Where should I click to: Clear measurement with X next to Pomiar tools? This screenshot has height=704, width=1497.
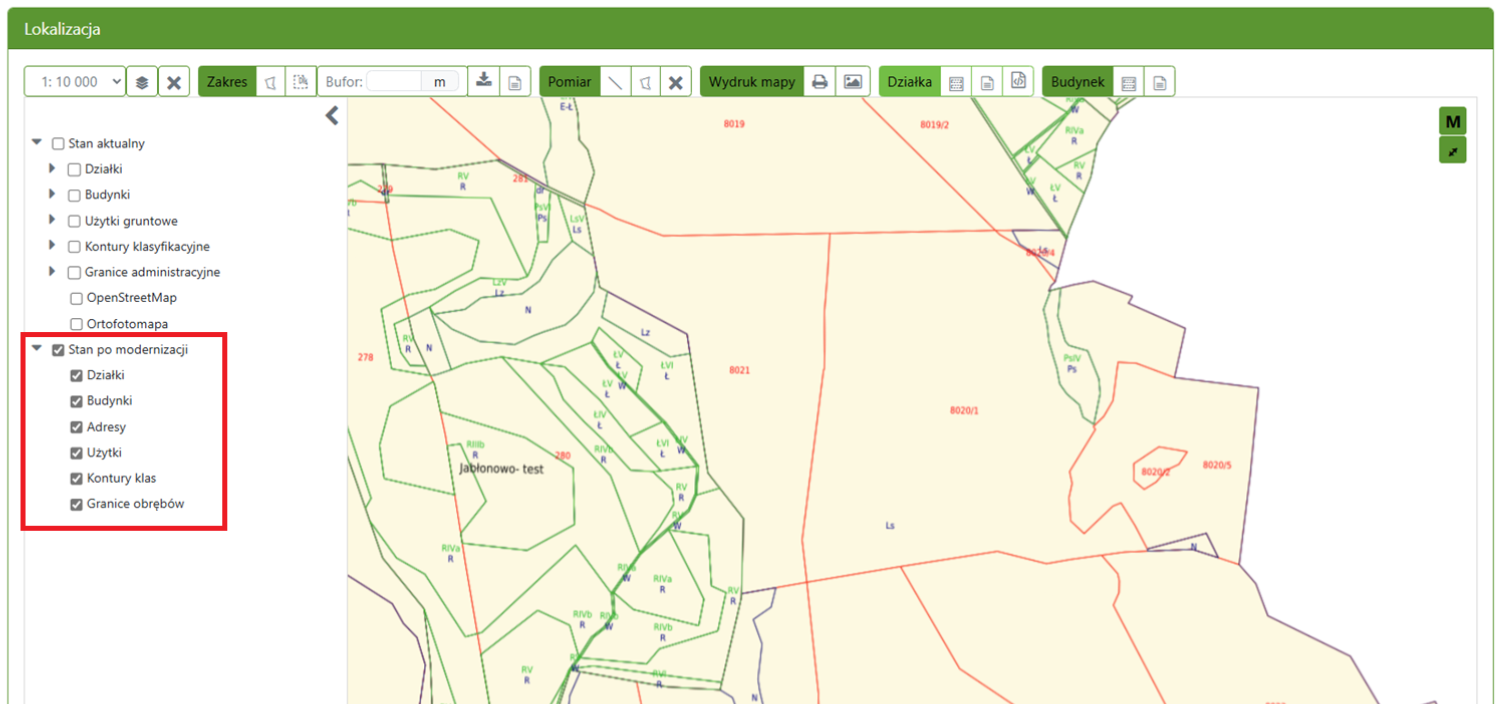click(675, 82)
